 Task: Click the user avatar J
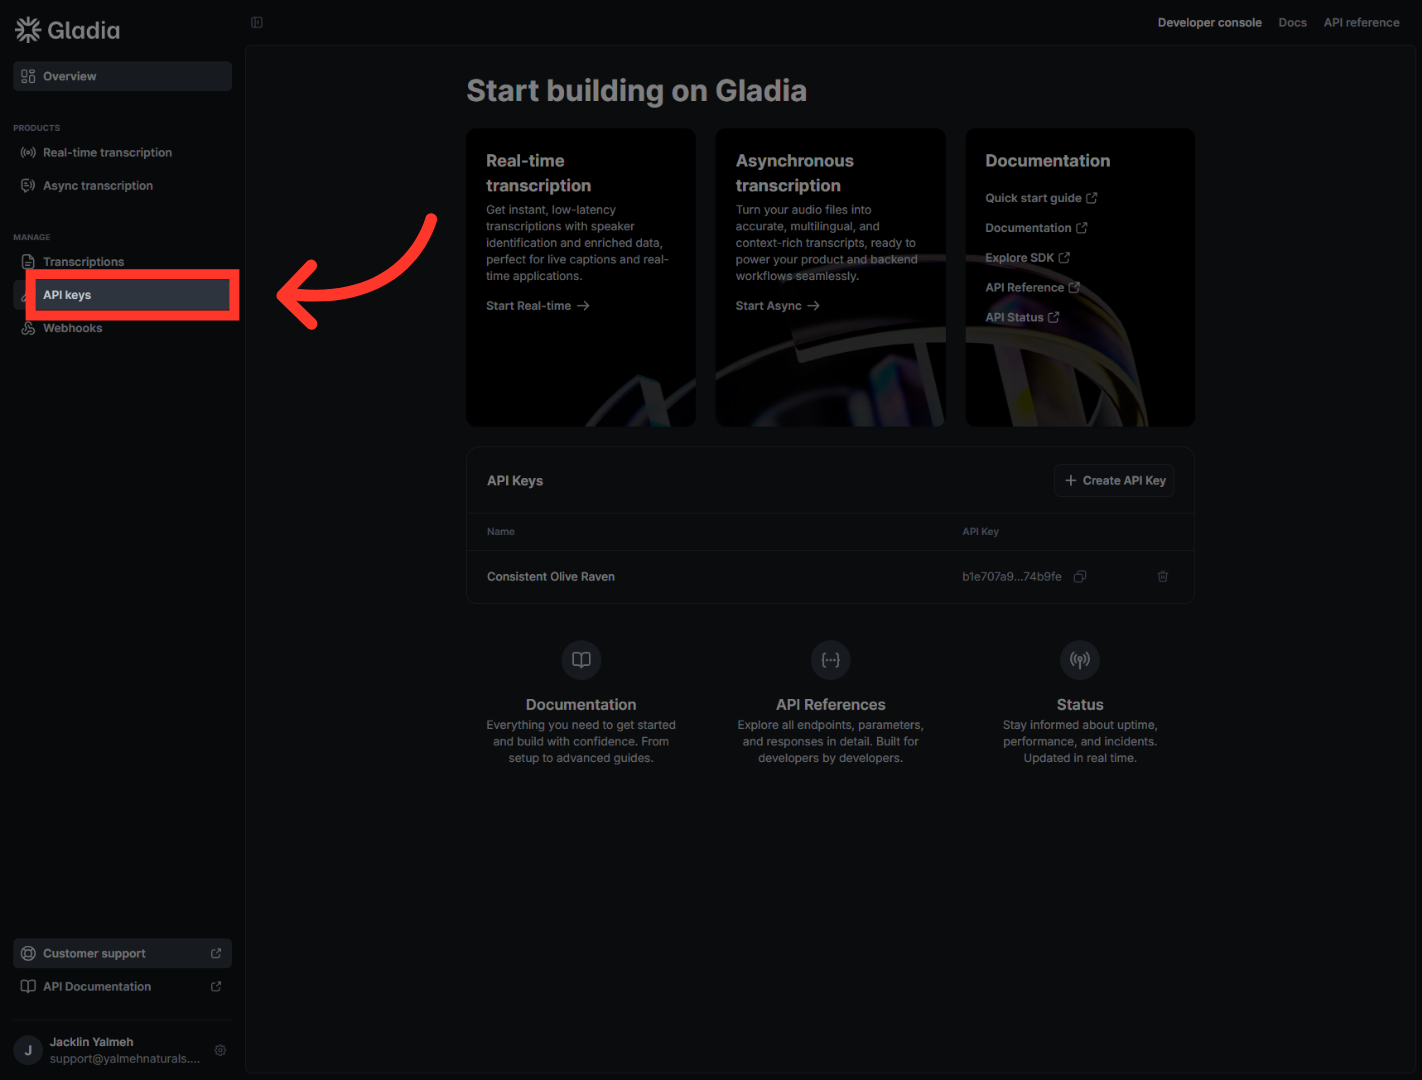[x=28, y=1050]
